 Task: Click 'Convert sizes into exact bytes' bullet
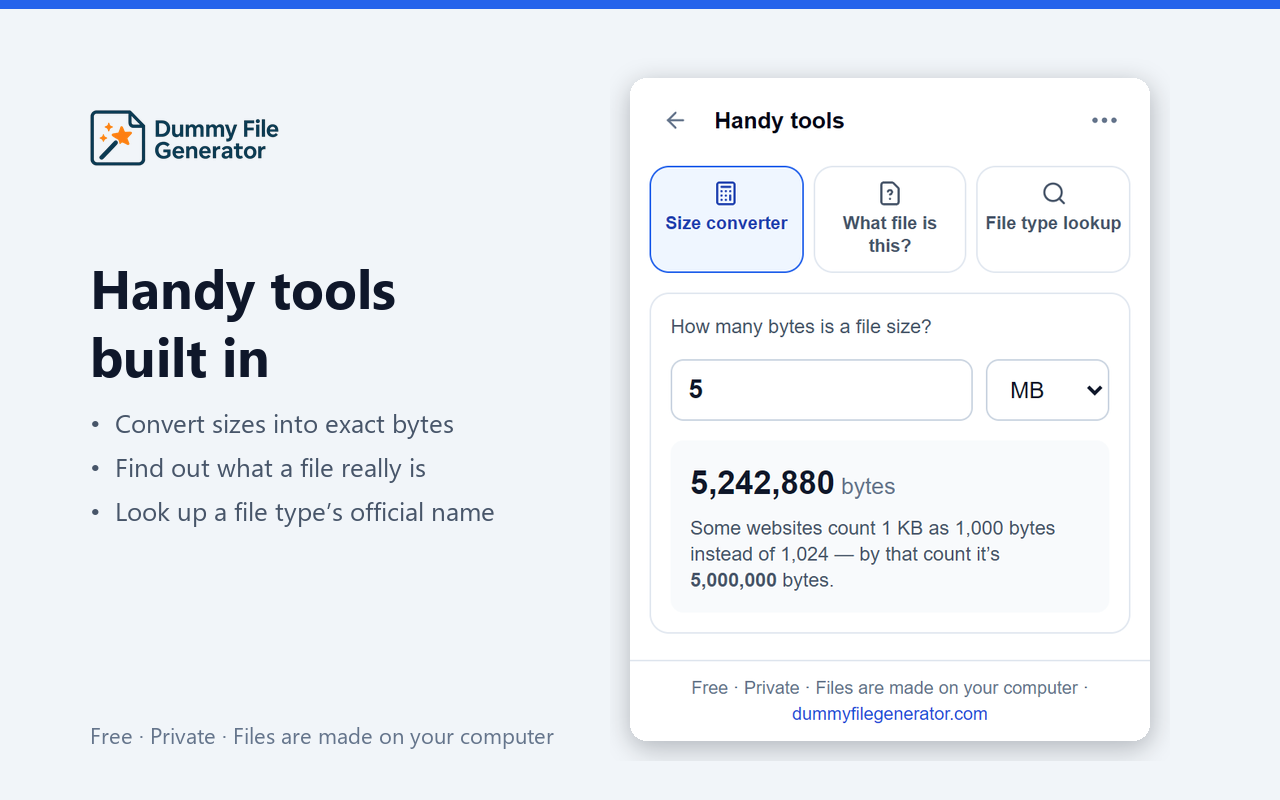click(284, 424)
